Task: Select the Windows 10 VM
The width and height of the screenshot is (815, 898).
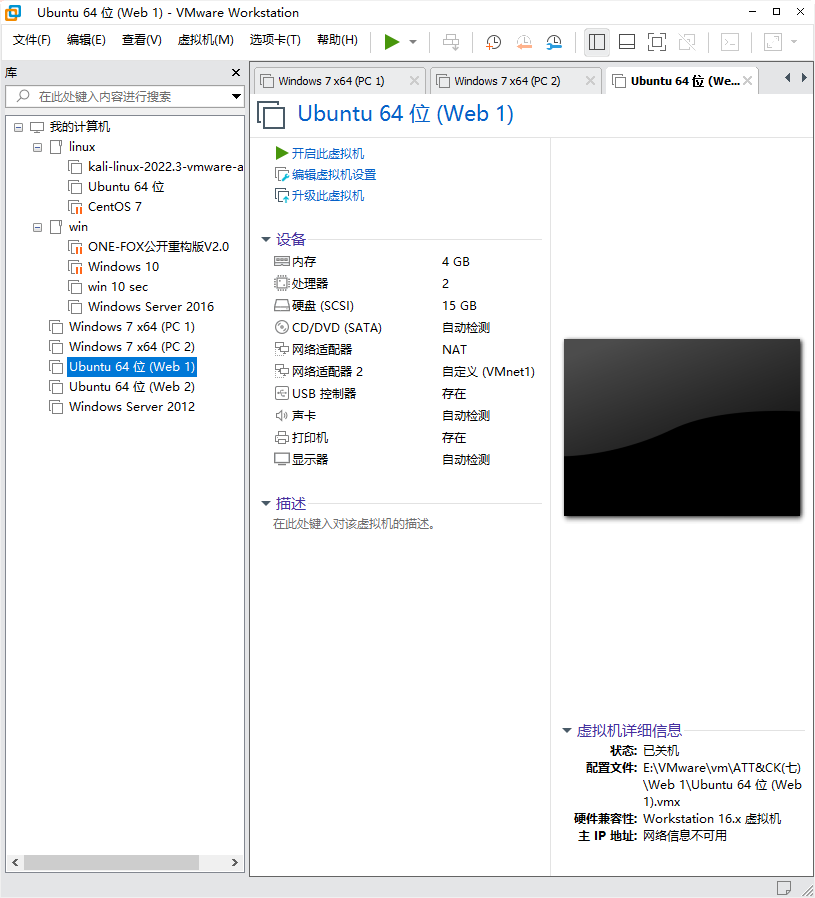Action: pos(113,267)
